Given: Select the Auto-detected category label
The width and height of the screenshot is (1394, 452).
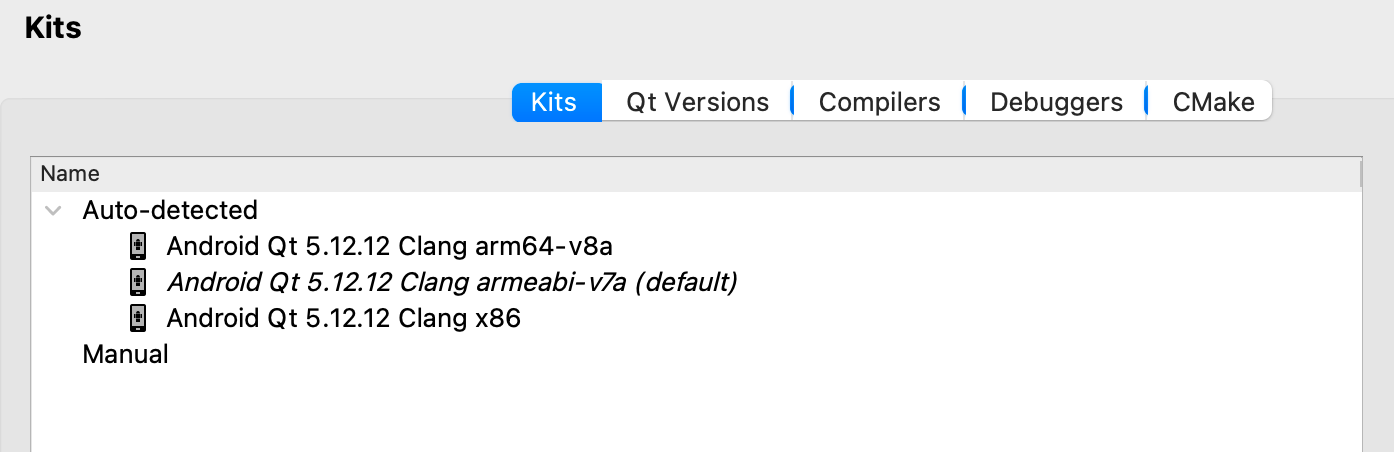Looking at the screenshot, I should (170, 210).
